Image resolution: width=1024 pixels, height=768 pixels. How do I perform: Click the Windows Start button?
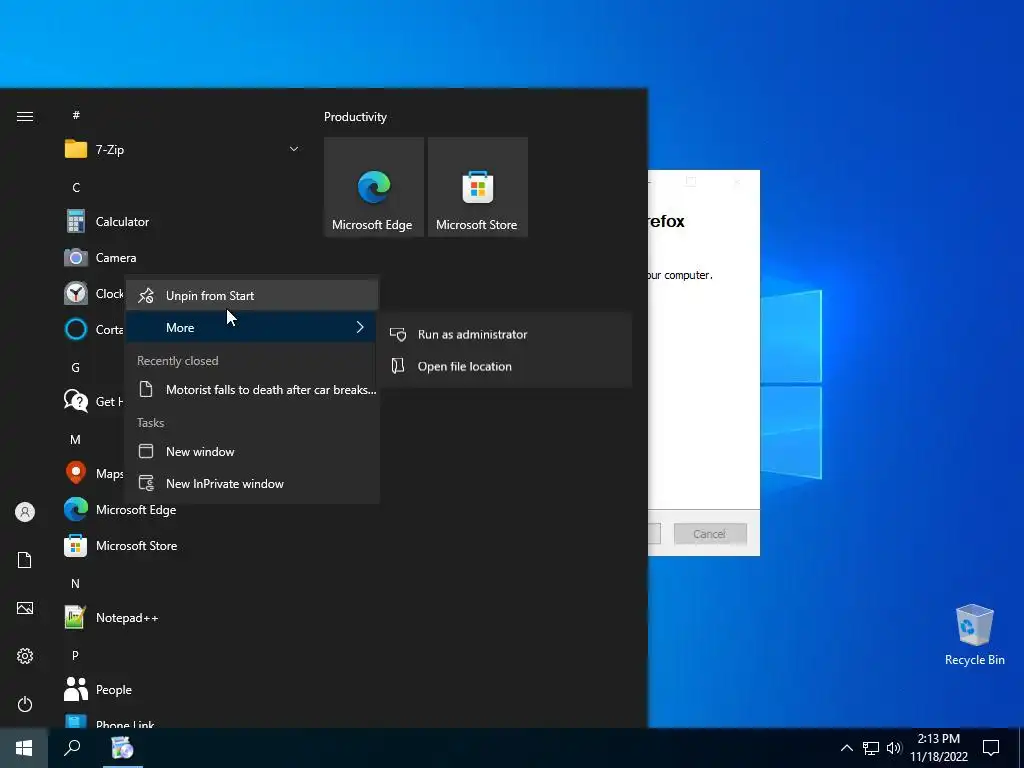pos(24,748)
